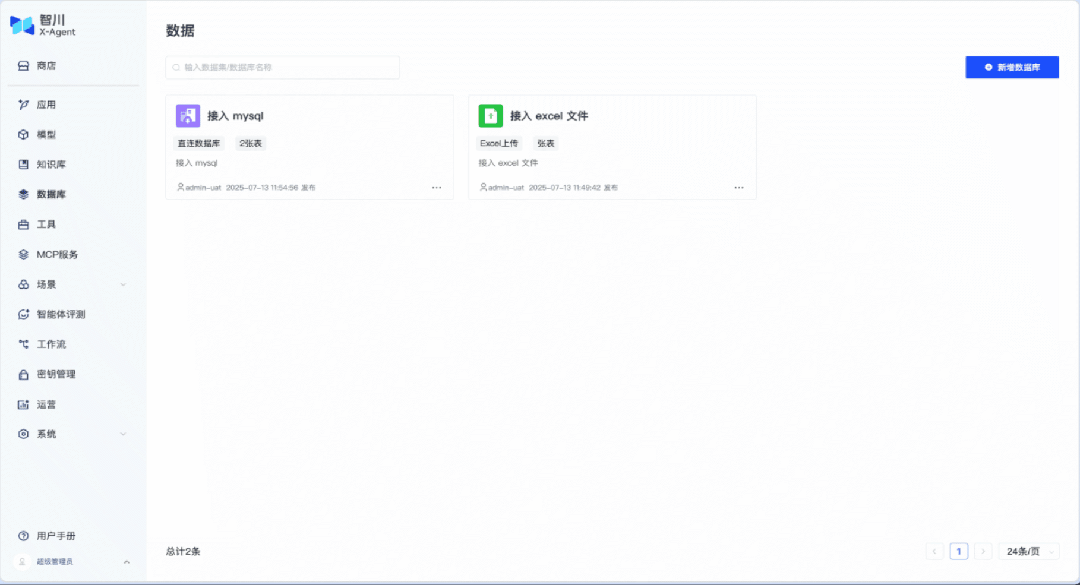Click the 密钥管理 lock icon in sidebar
Viewport: 1080px width, 585px height.
24,375
